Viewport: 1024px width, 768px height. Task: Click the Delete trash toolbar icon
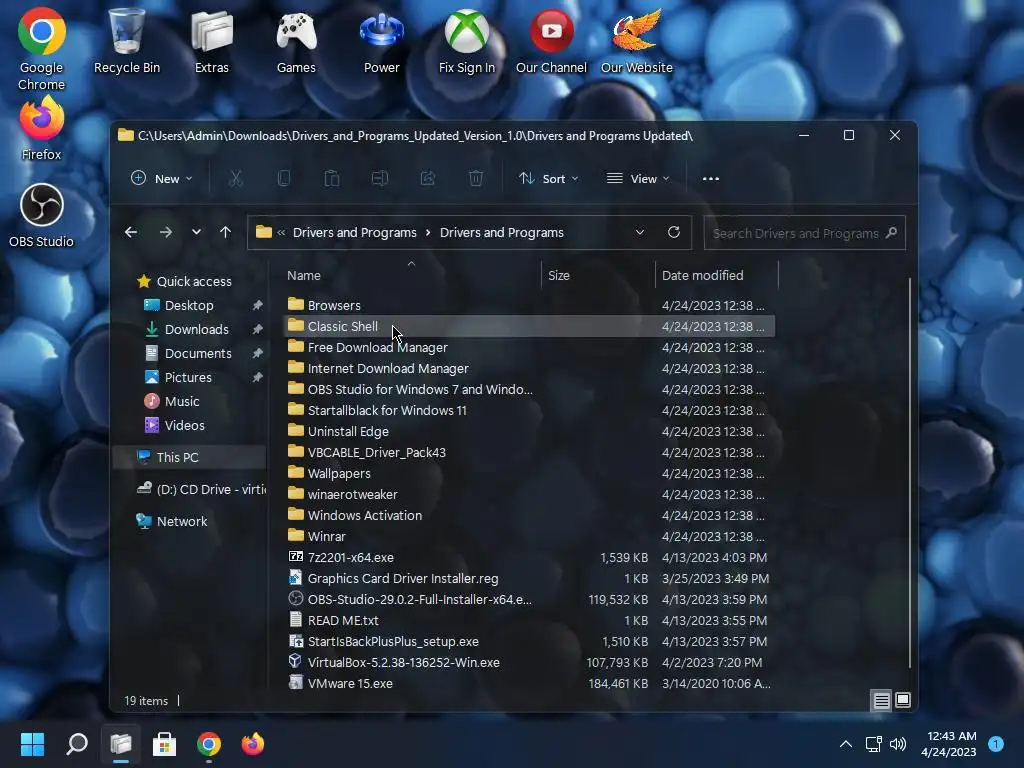[476, 178]
